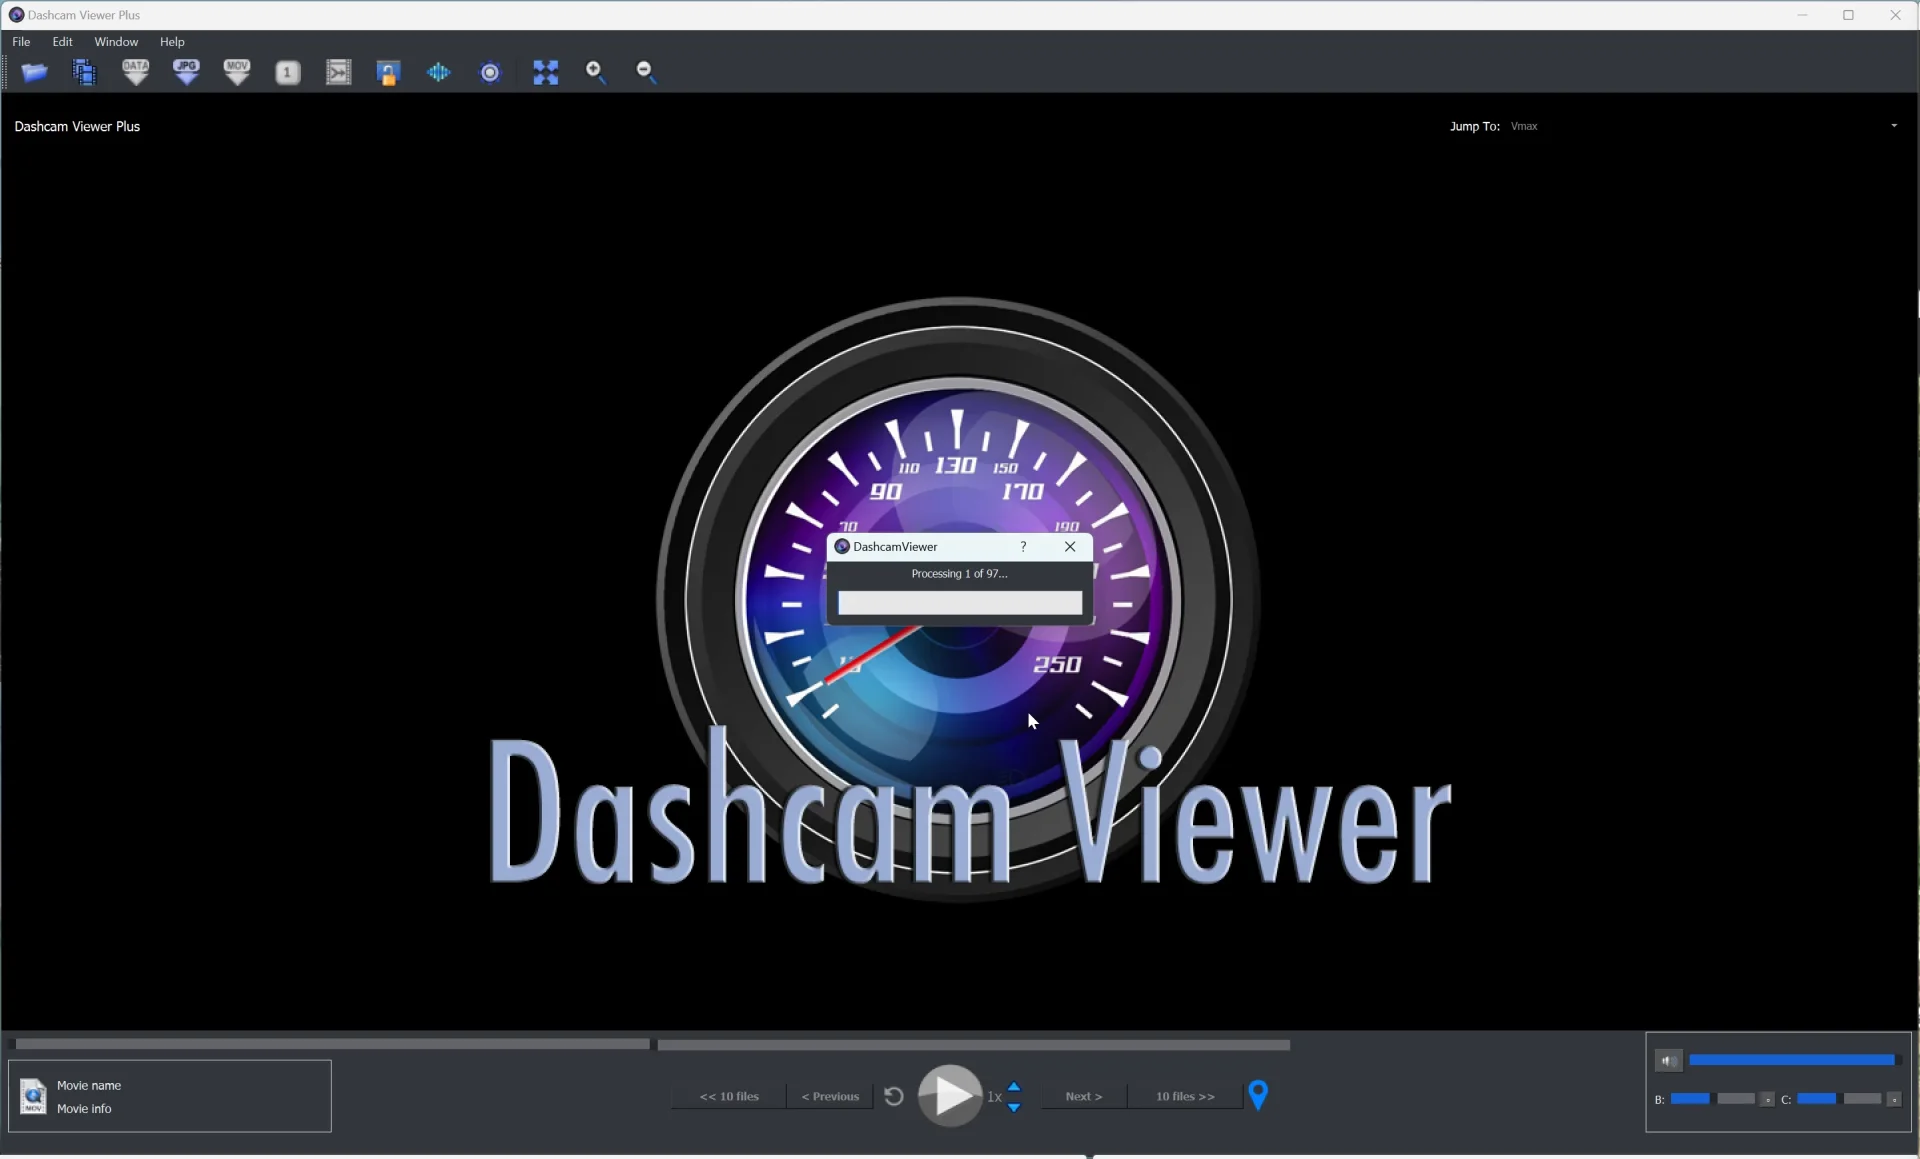Click the right playback timeline bar
1920x1159 pixels.
click(x=973, y=1045)
